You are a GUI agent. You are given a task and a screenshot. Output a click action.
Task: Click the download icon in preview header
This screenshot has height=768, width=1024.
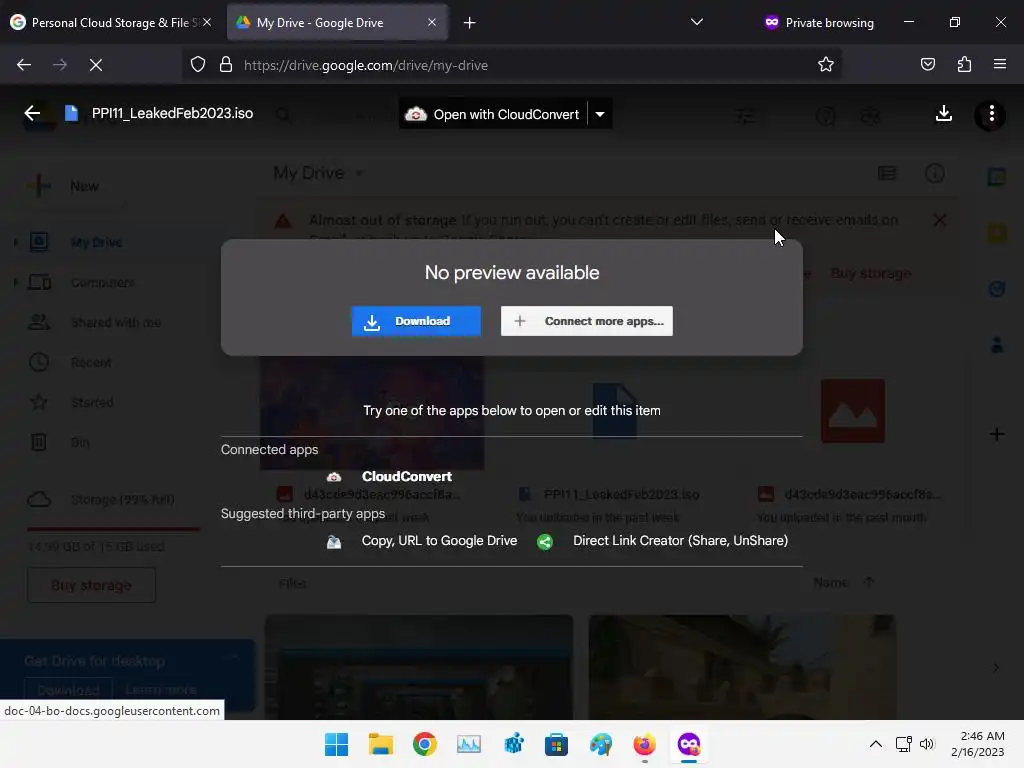point(944,114)
